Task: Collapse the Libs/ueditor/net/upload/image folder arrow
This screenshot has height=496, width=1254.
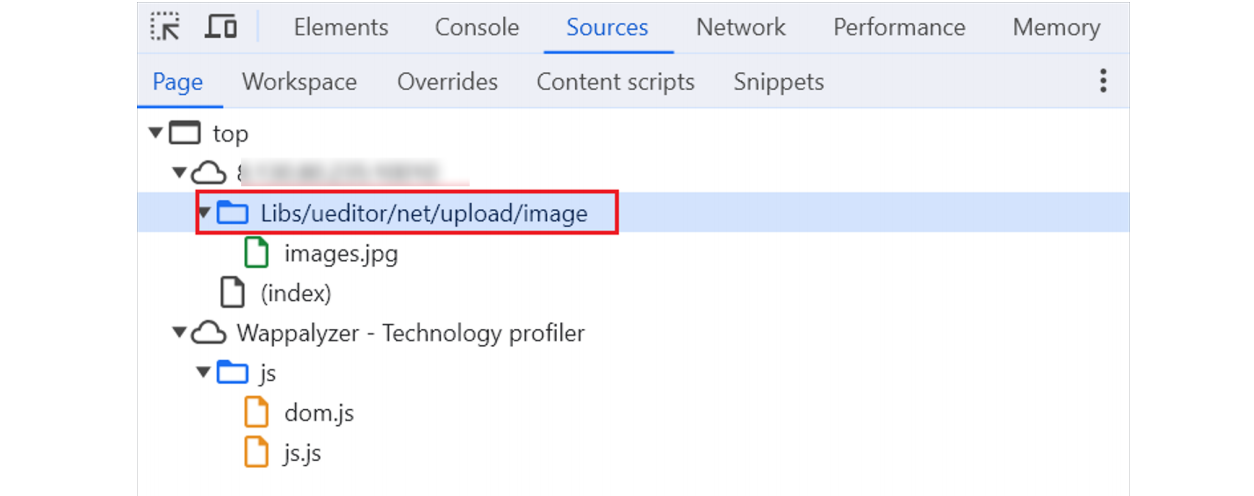Action: tap(204, 213)
